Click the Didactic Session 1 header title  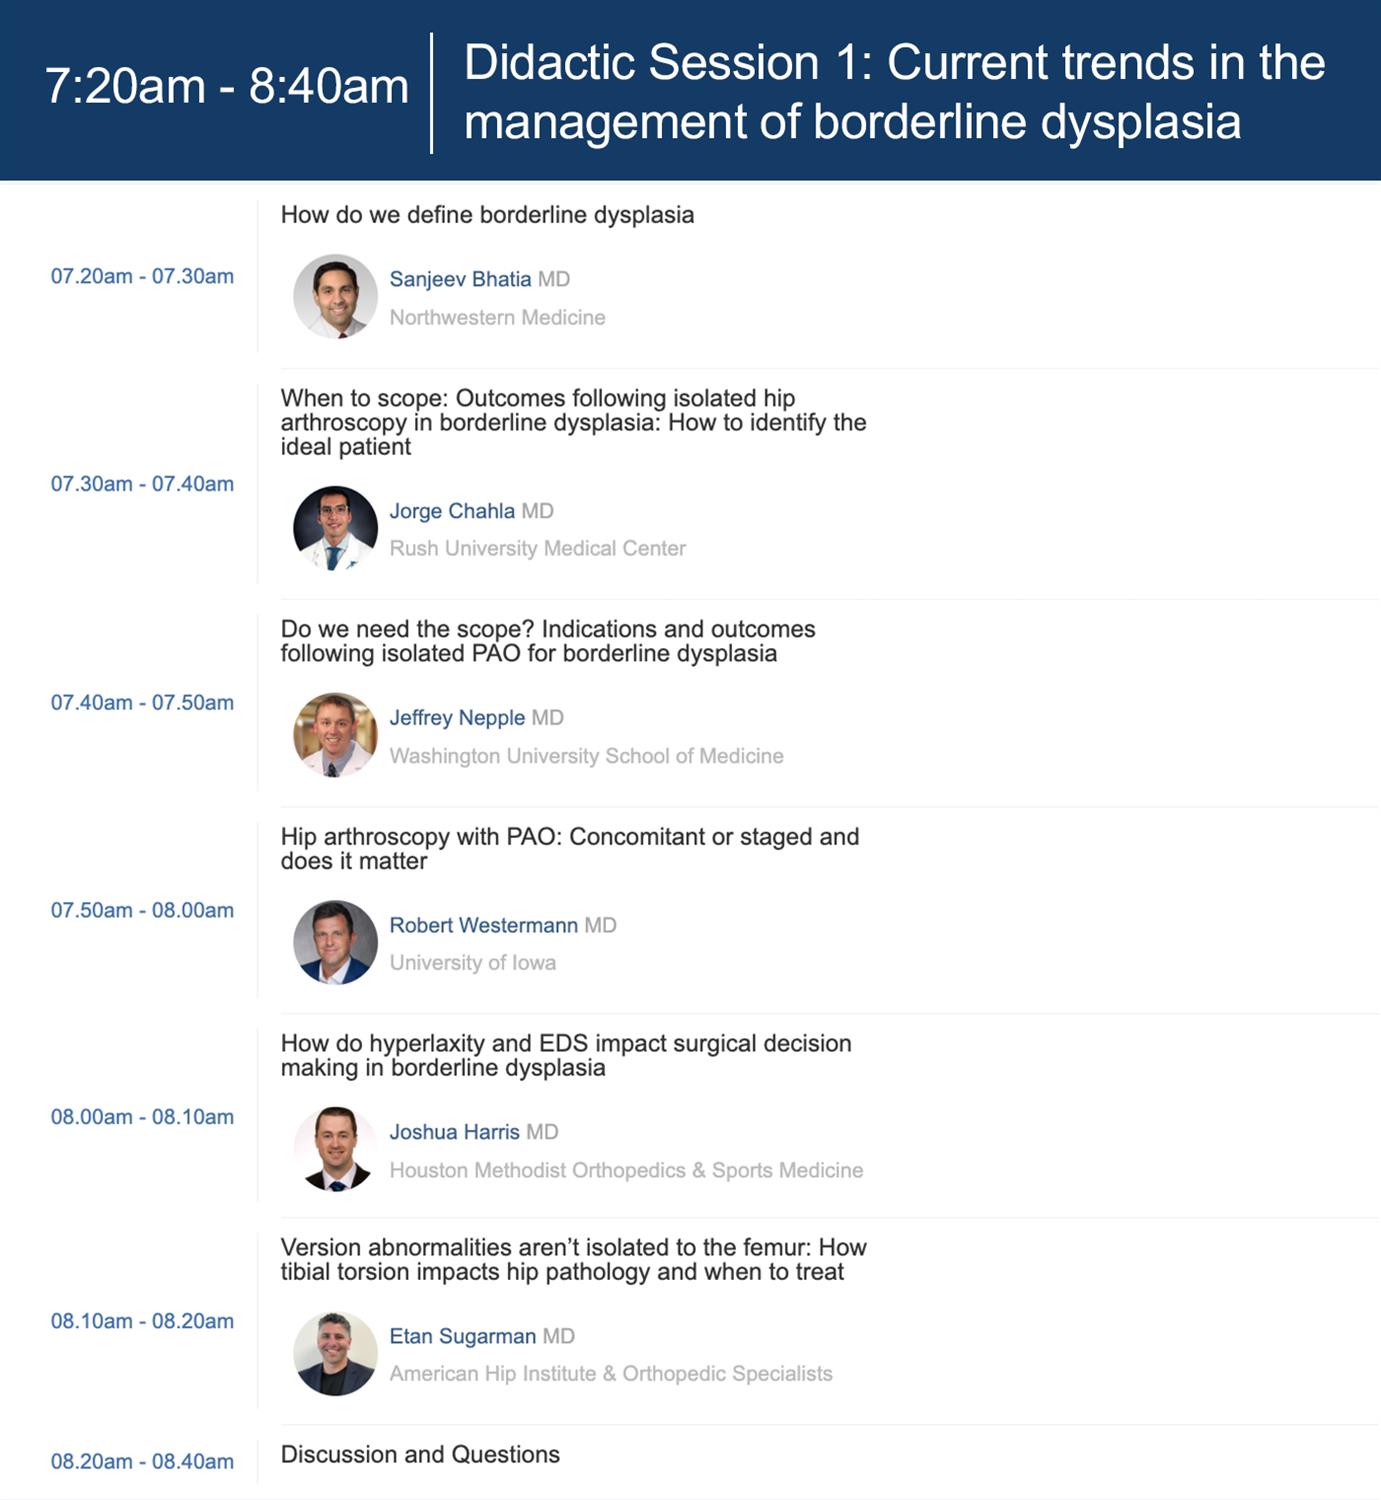click(894, 91)
